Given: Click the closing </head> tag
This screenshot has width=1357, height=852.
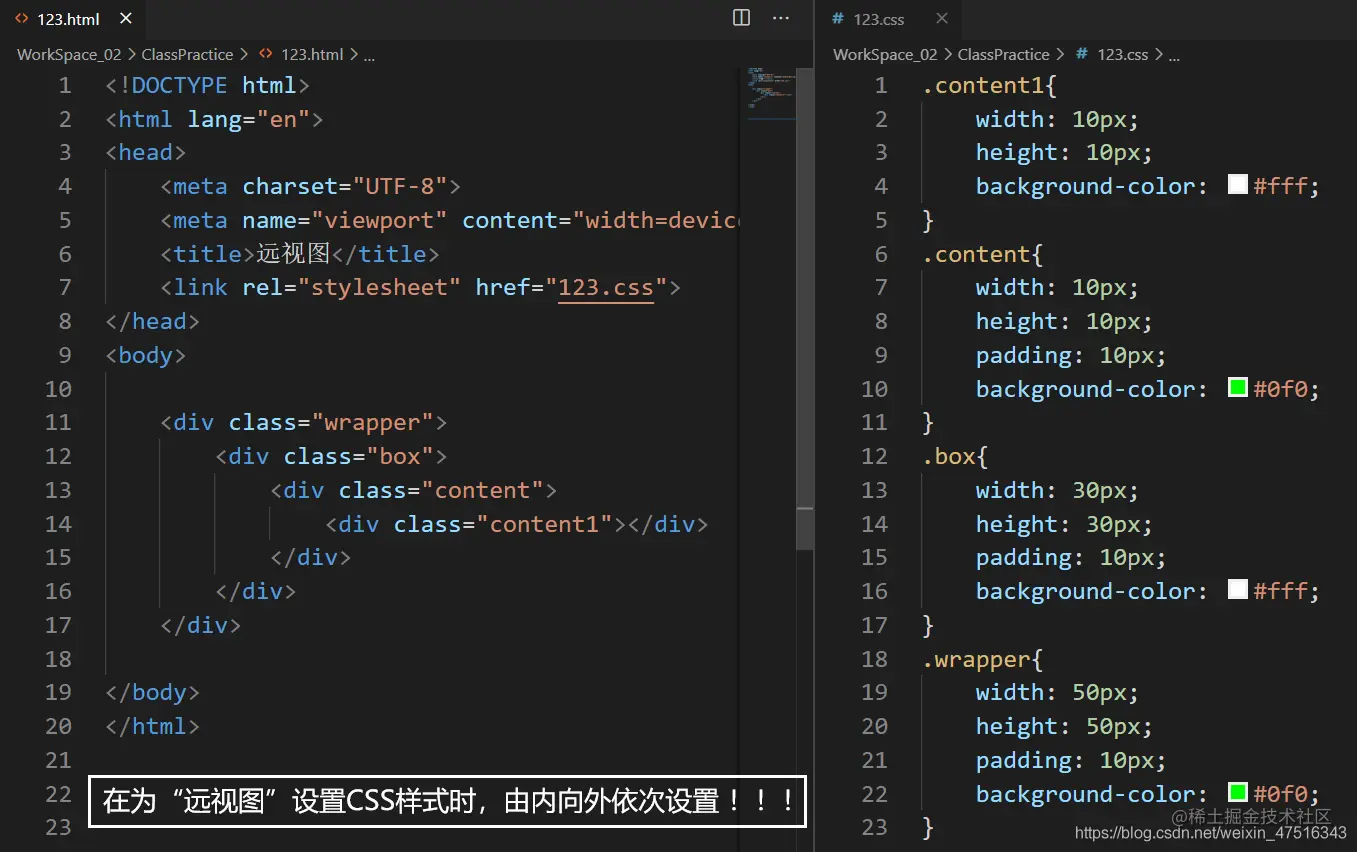Looking at the screenshot, I should tap(152, 321).
